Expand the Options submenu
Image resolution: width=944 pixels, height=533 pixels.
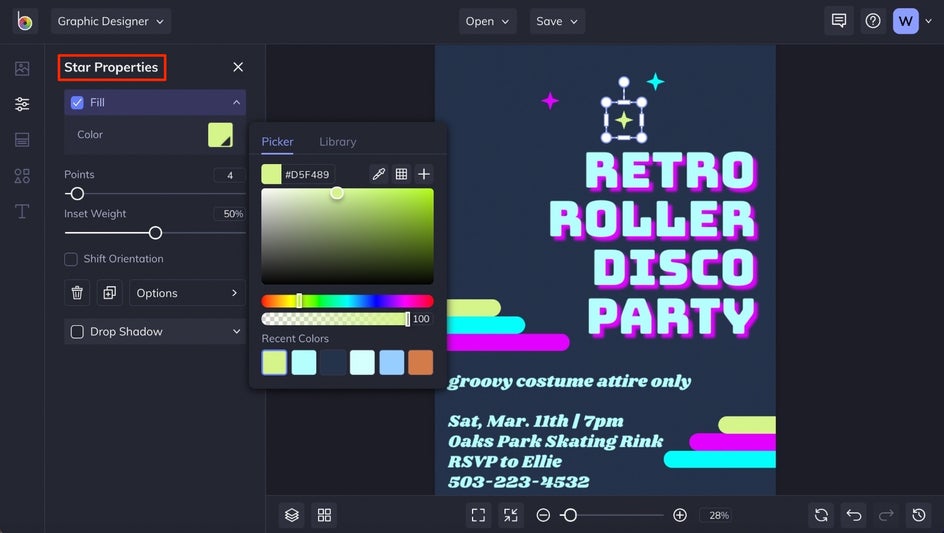pos(187,293)
